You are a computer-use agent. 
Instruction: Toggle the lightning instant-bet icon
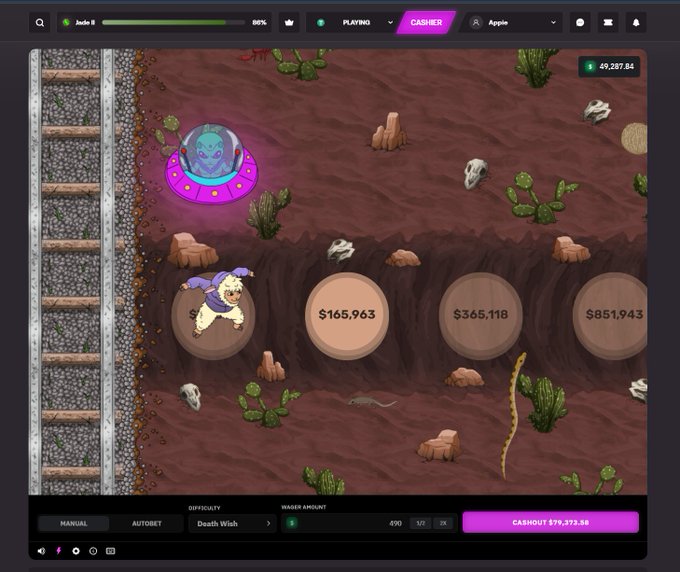(59, 551)
